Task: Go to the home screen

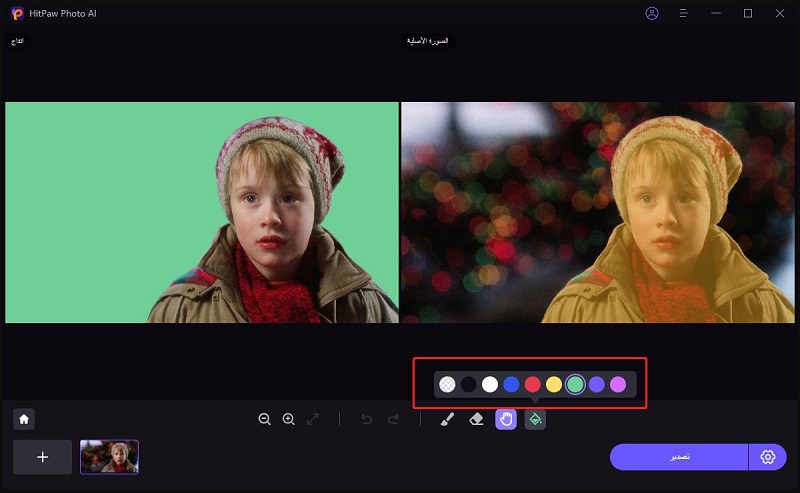Action: point(24,419)
